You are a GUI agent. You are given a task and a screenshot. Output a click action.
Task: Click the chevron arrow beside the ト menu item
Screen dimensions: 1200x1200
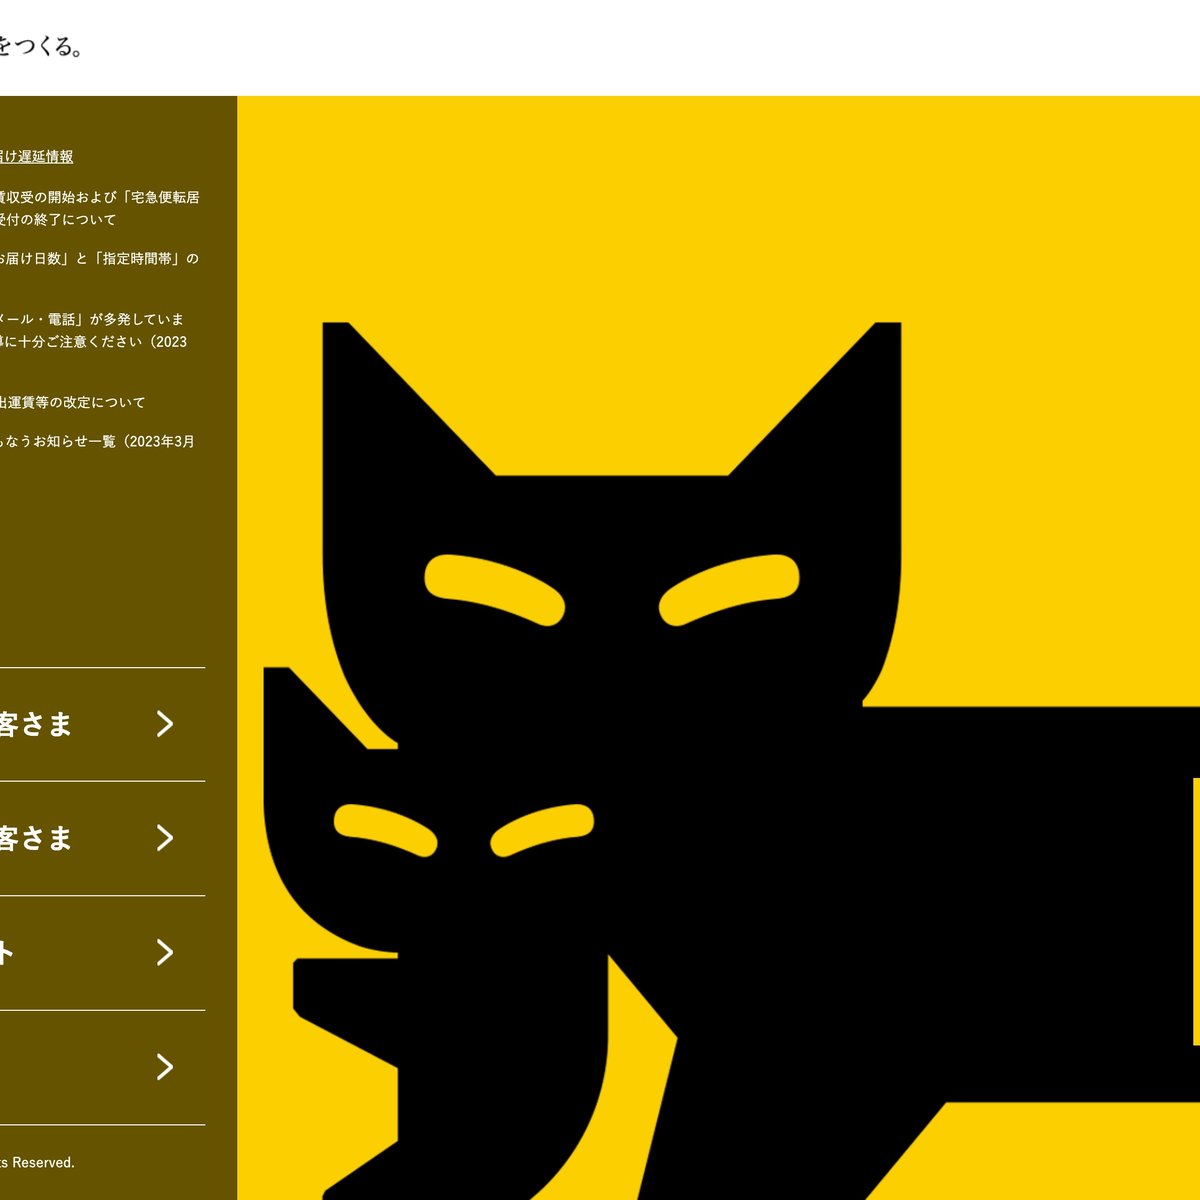click(165, 953)
